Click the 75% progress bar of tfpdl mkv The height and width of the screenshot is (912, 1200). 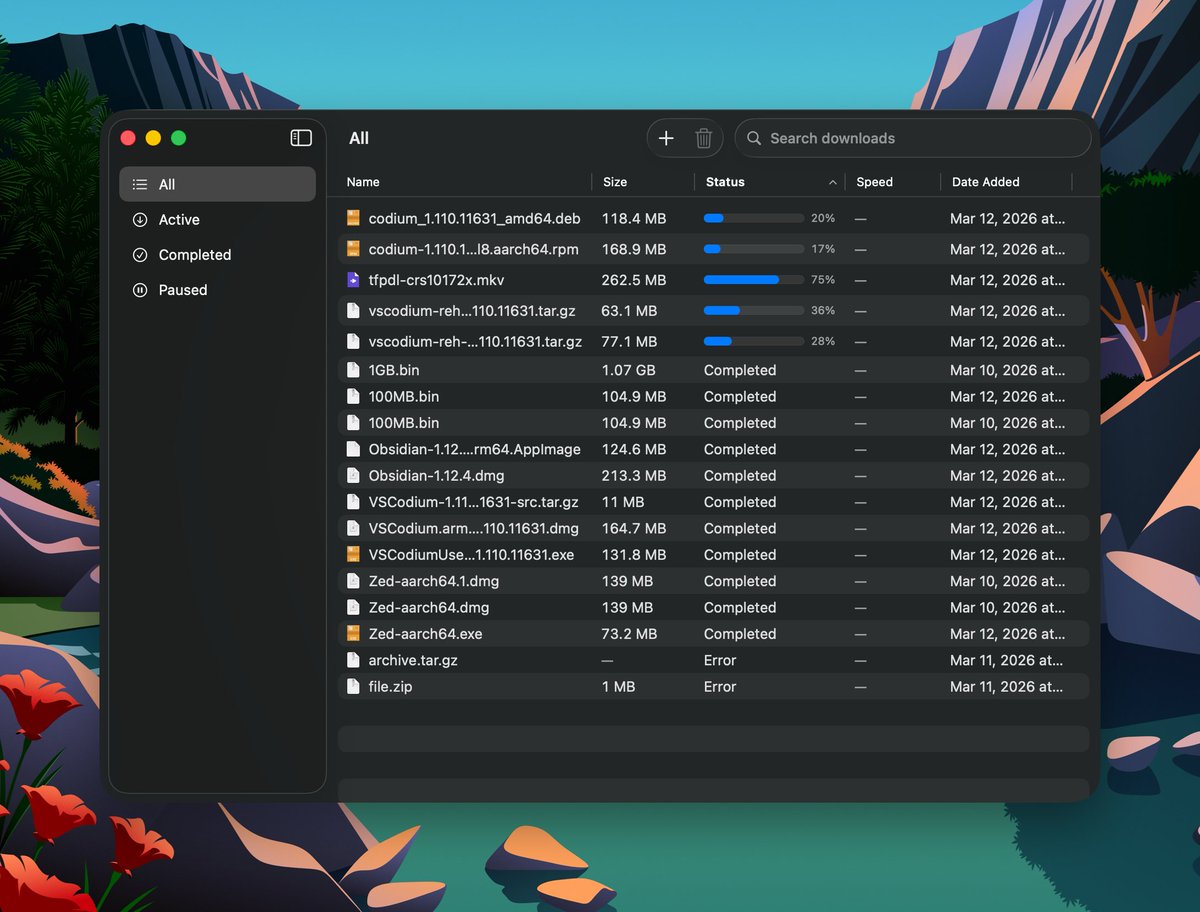(754, 280)
